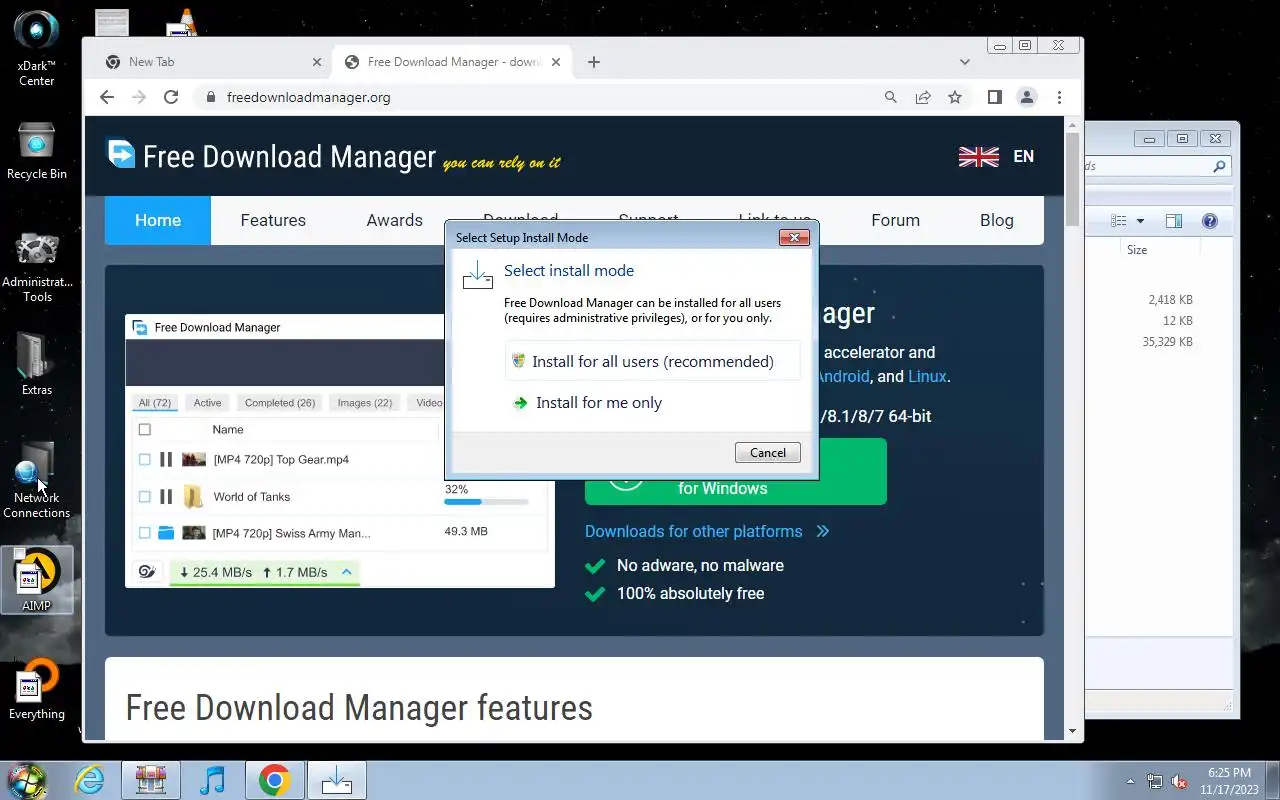Screen dimensions: 1280x800
Task: Open the Extras desktop icon
Action: coord(37,363)
